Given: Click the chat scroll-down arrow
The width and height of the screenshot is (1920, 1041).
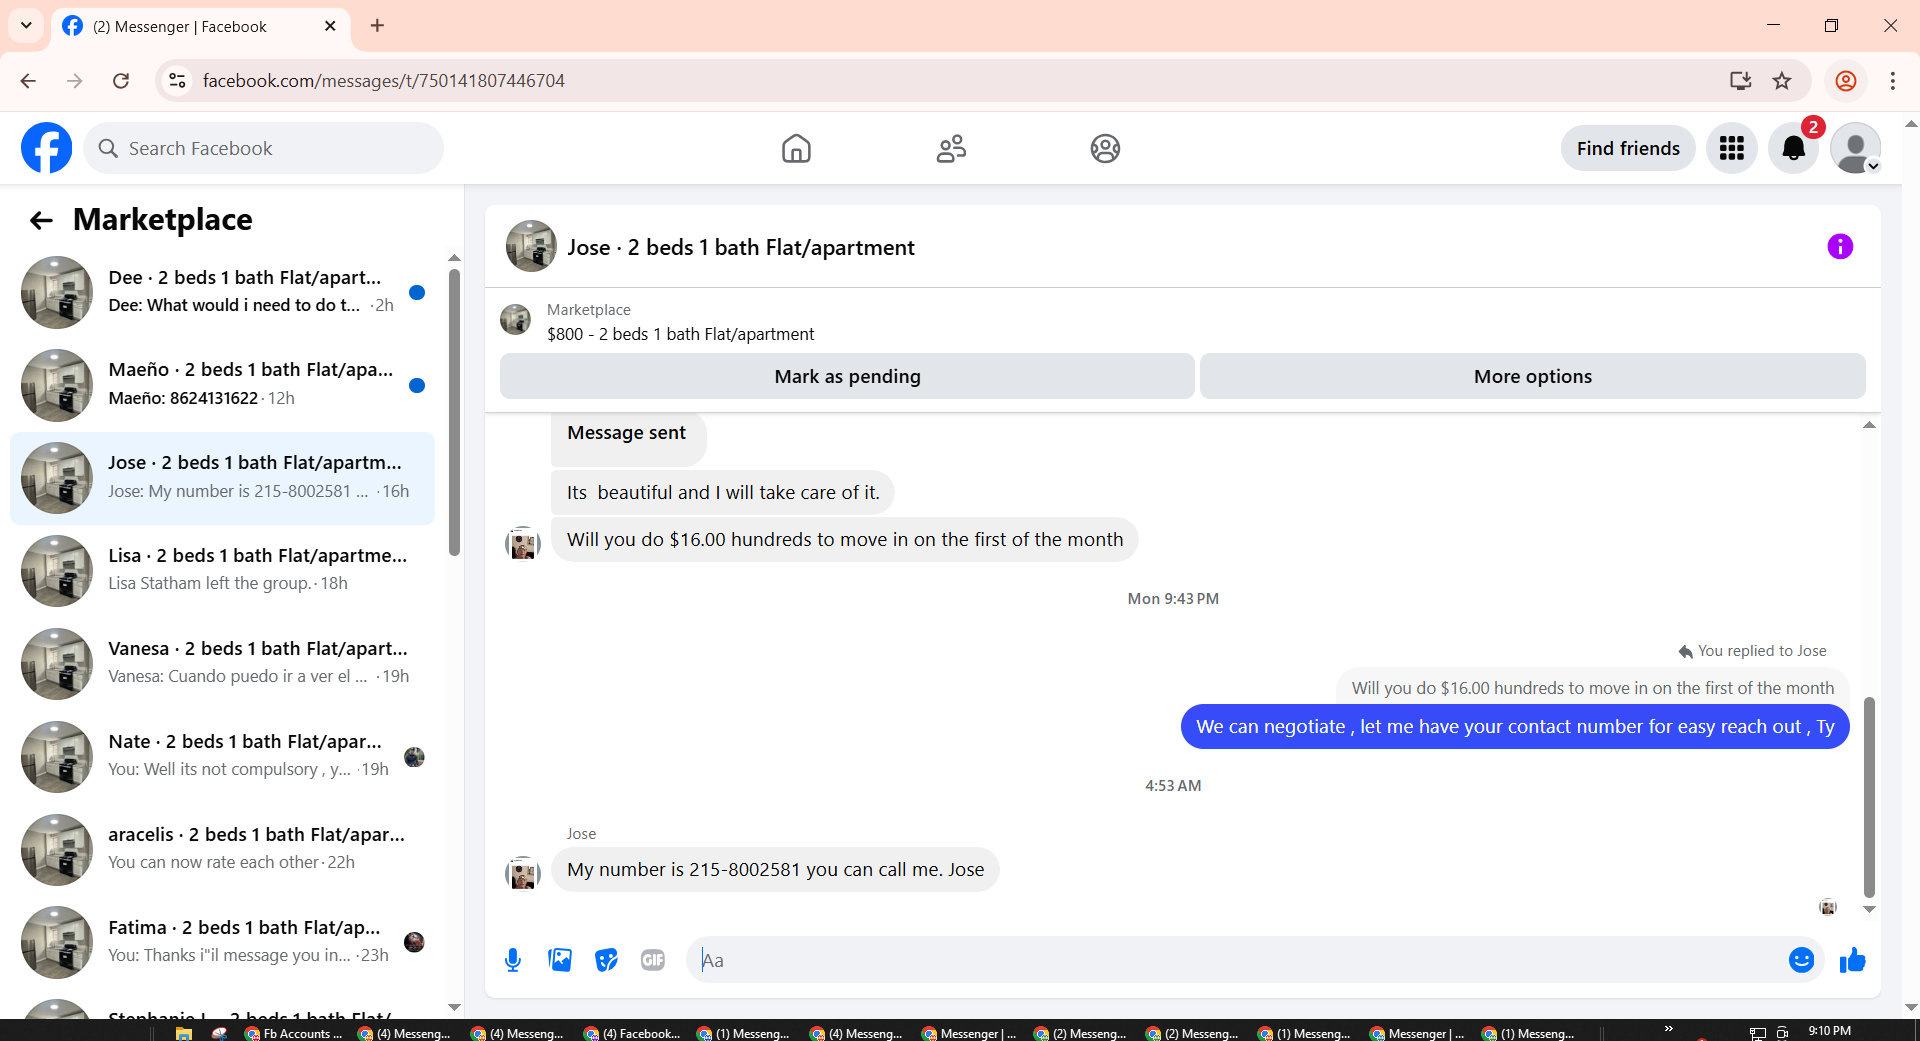Looking at the screenshot, I should point(1869,910).
